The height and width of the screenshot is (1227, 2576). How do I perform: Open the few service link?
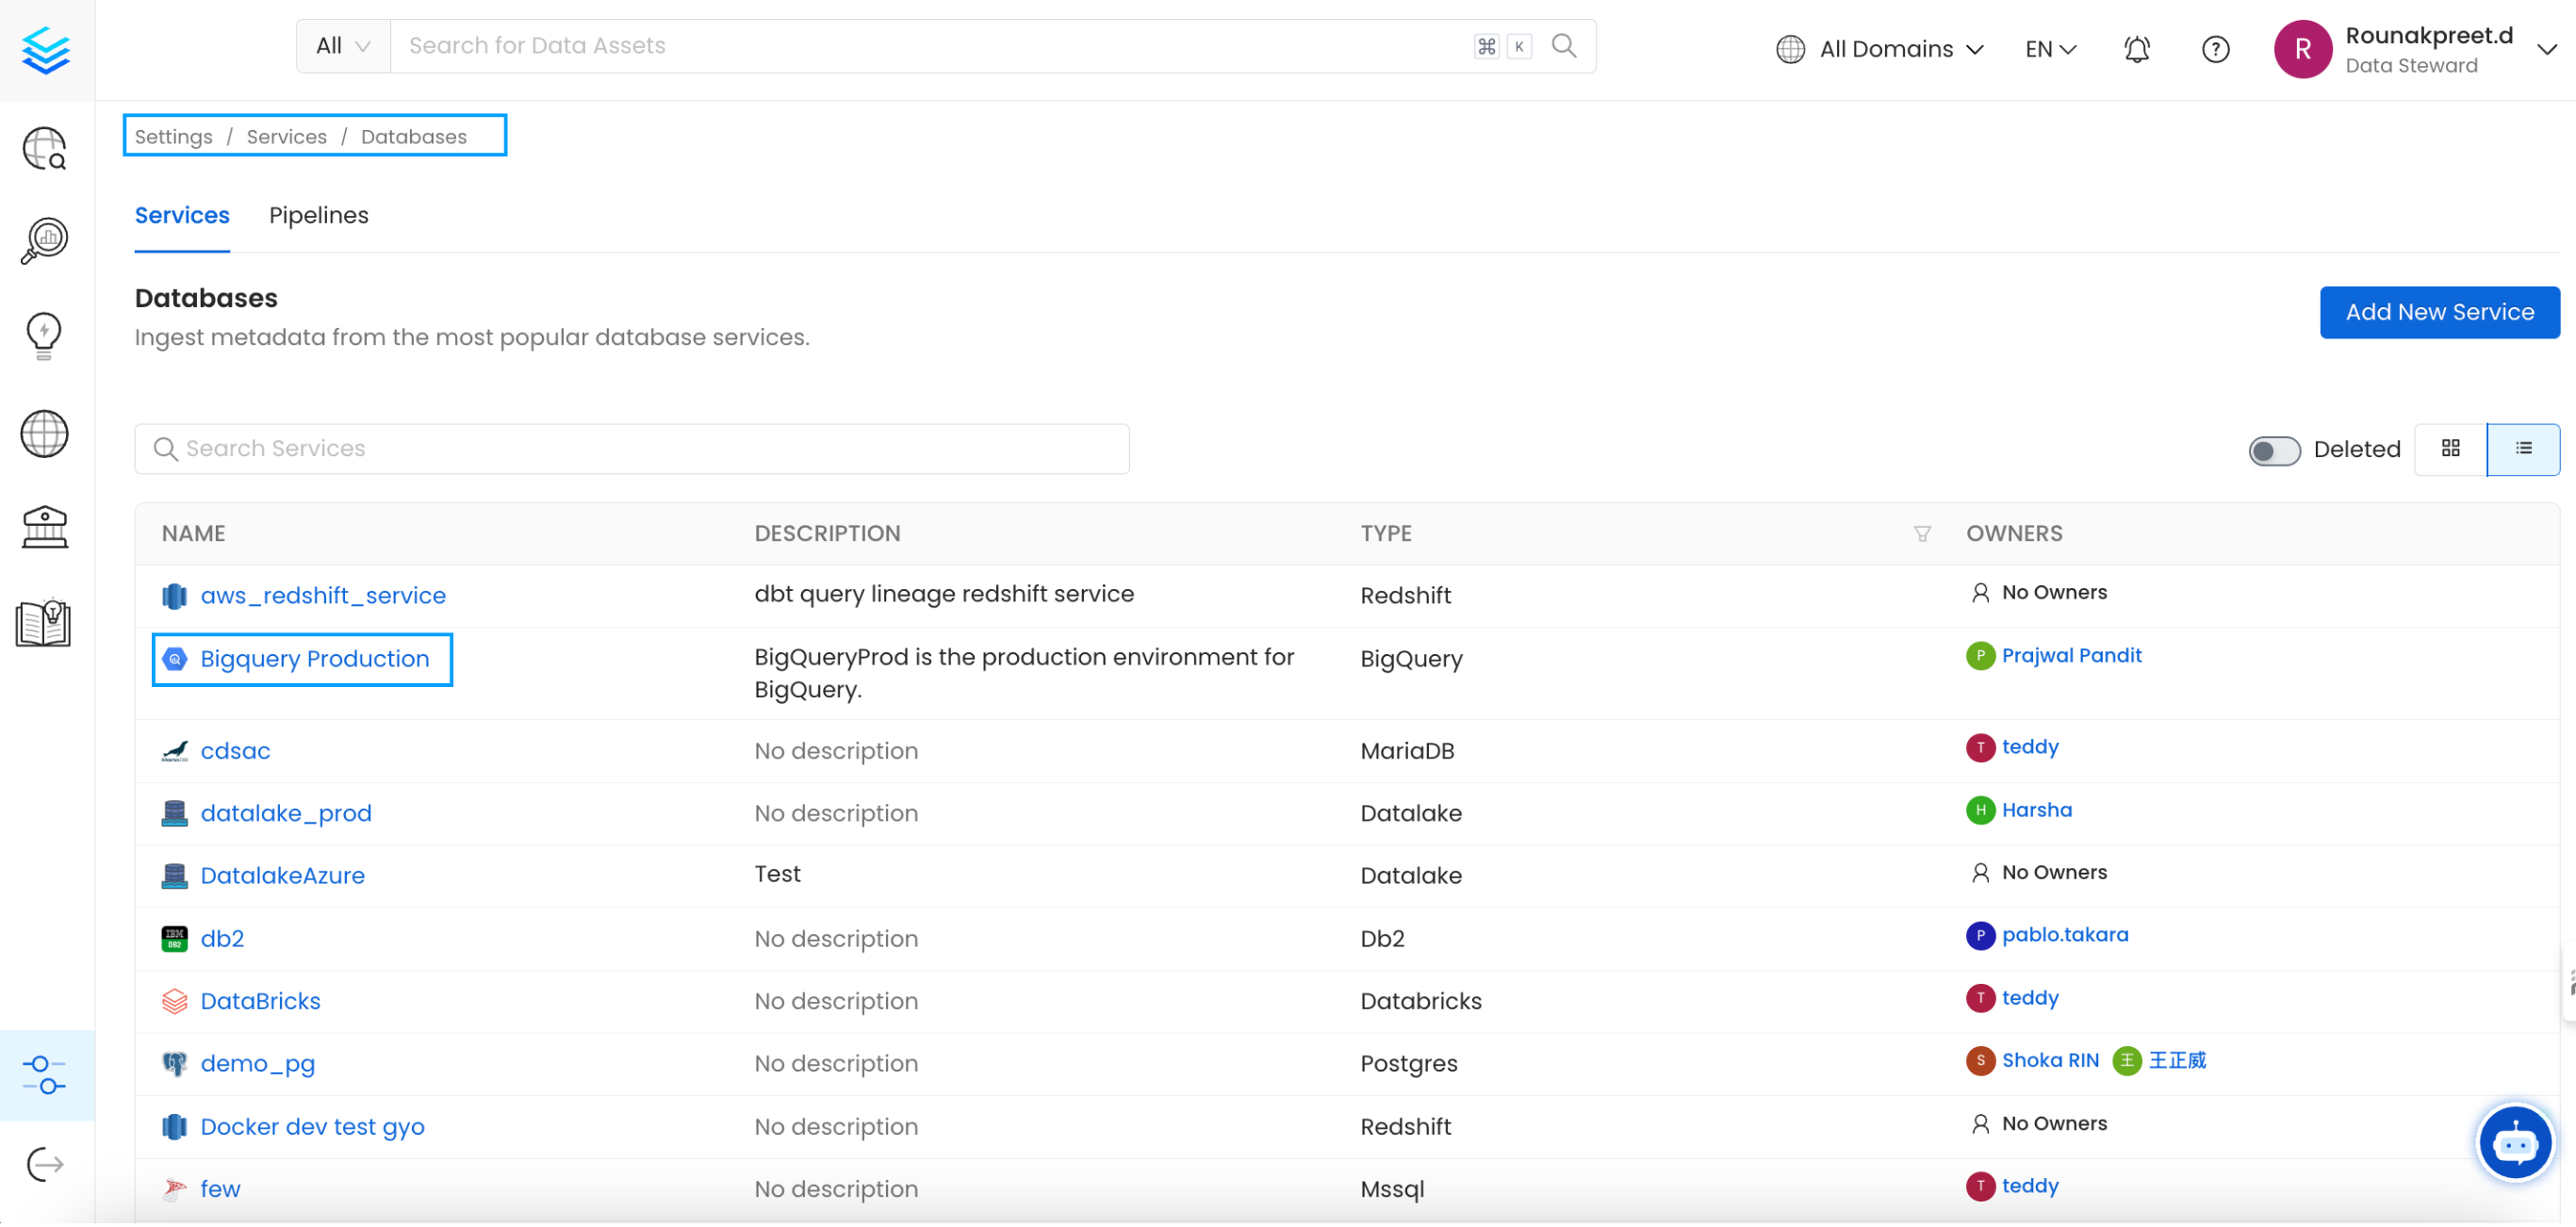220,1191
